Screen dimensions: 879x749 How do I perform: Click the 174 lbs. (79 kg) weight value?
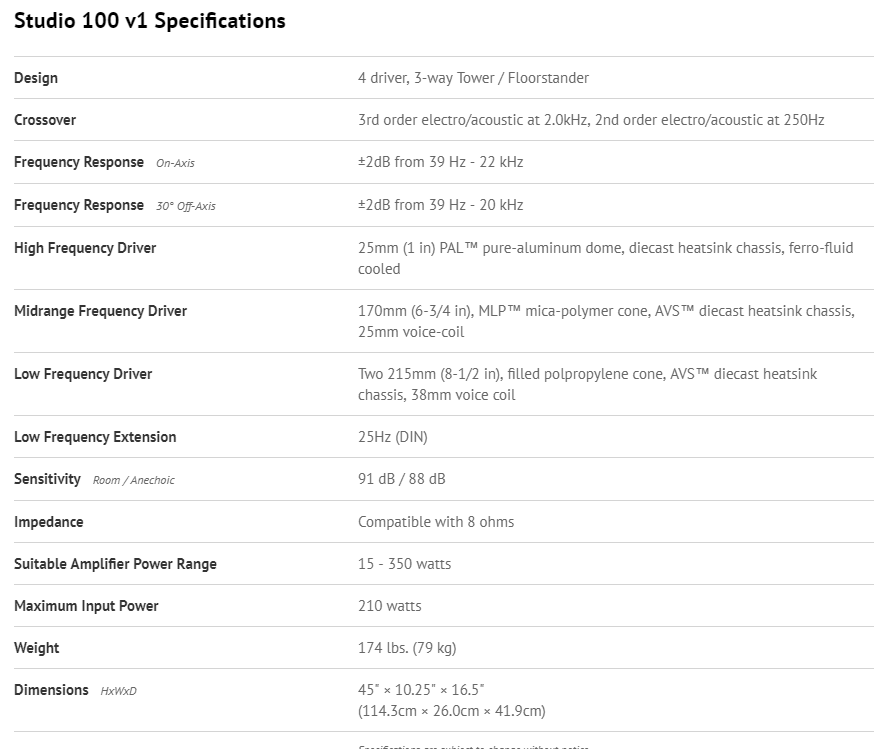coord(406,648)
